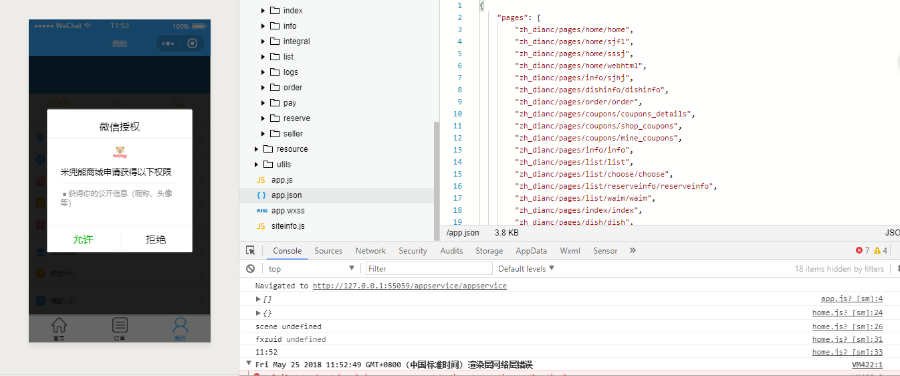
Task: Open the VM422:1 source link
Action: (867, 365)
